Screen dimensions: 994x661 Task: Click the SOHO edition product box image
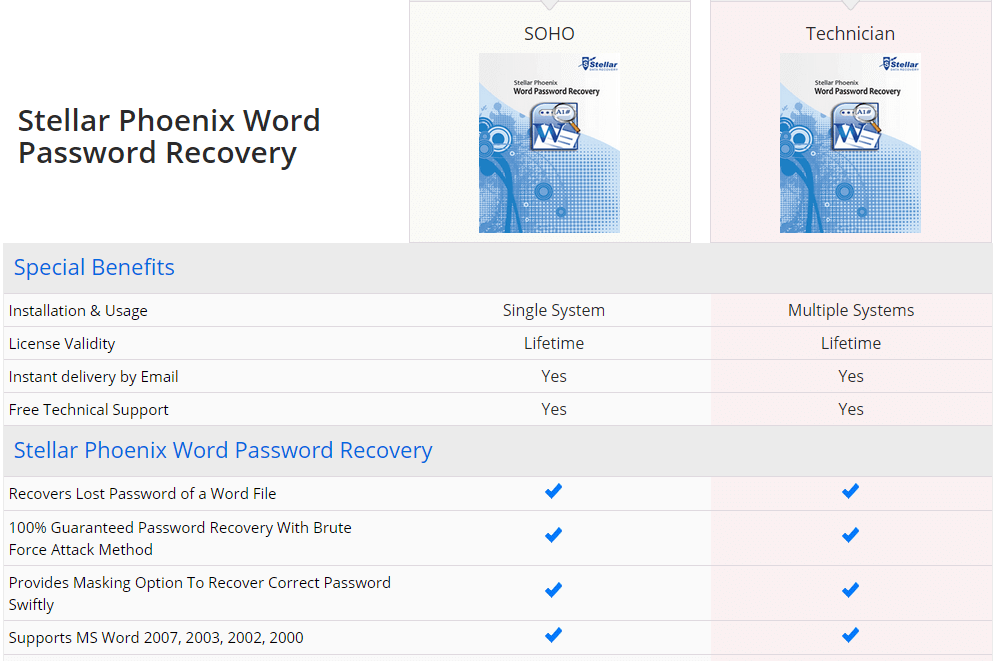pos(549,143)
